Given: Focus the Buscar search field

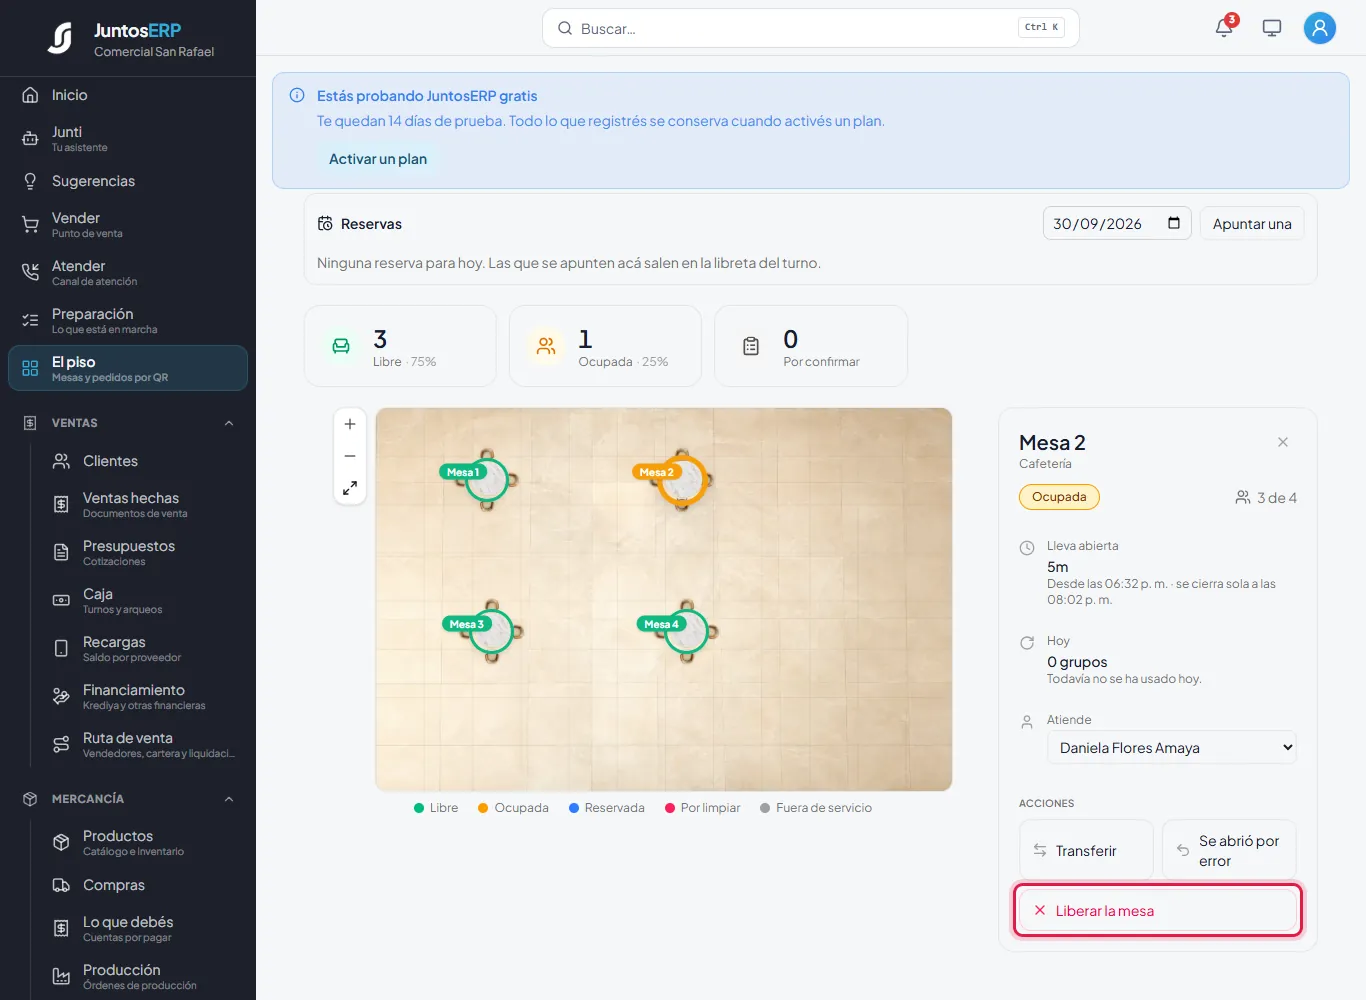Looking at the screenshot, I should coord(810,28).
